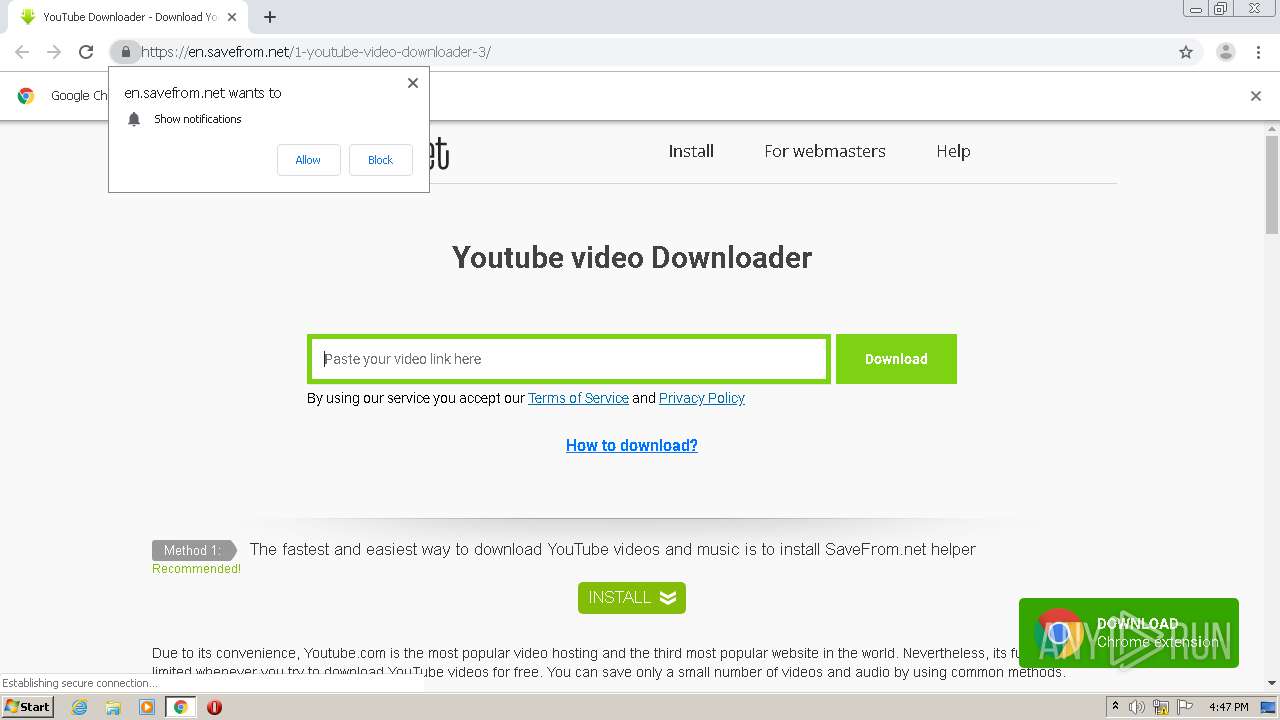Click the Youtube video Downloader heading
Screen dimensions: 1280x720
click(632, 257)
